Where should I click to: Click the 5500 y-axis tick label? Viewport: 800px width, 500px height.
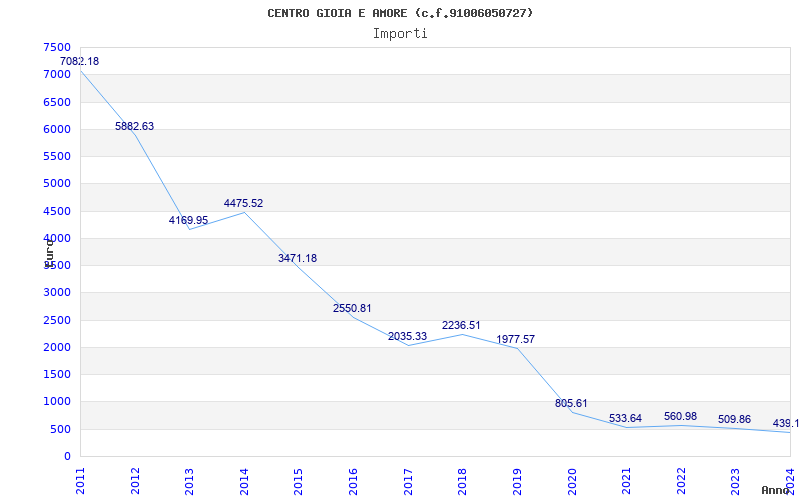click(55, 156)
